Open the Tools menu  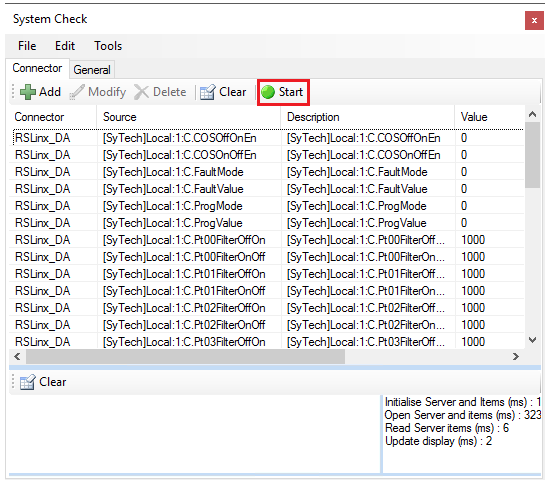[108, 46]
